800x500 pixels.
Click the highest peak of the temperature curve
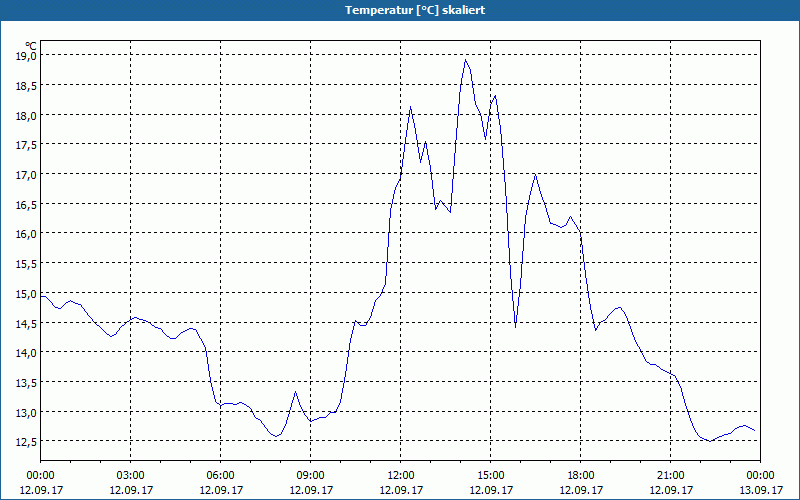465,60
